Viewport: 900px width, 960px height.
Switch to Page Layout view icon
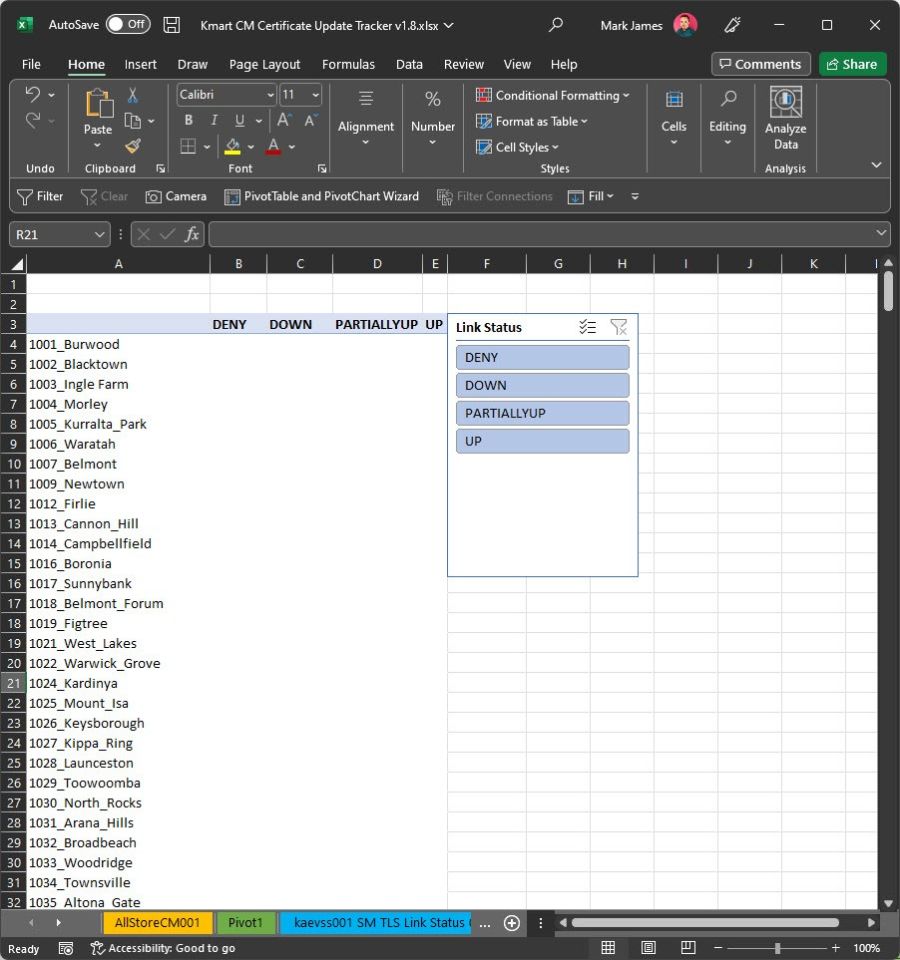648,948
